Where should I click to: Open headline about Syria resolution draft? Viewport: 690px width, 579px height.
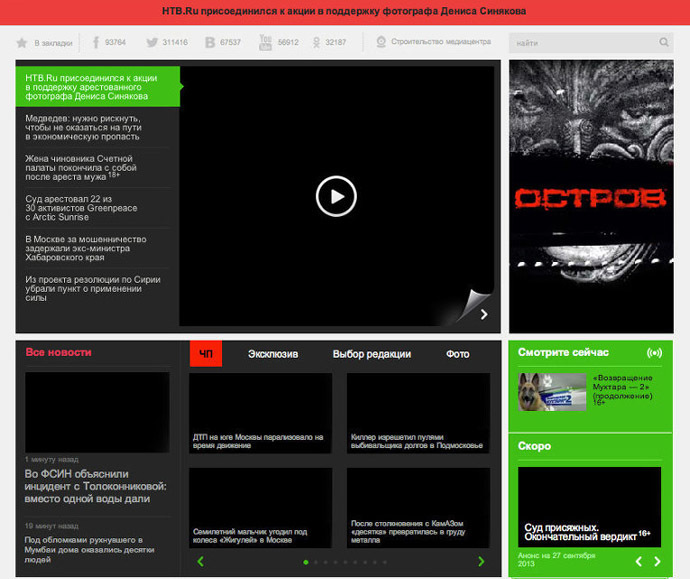(93, 288)
